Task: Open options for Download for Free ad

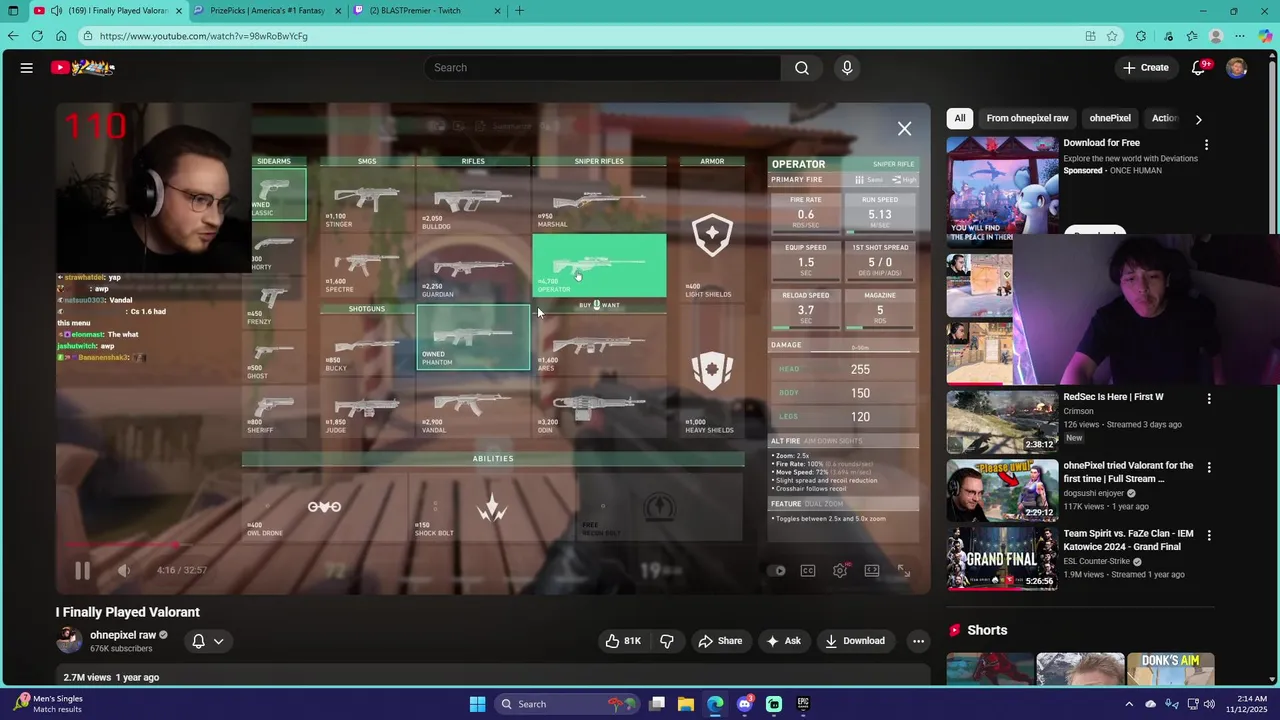Action: click(1206, 145)
